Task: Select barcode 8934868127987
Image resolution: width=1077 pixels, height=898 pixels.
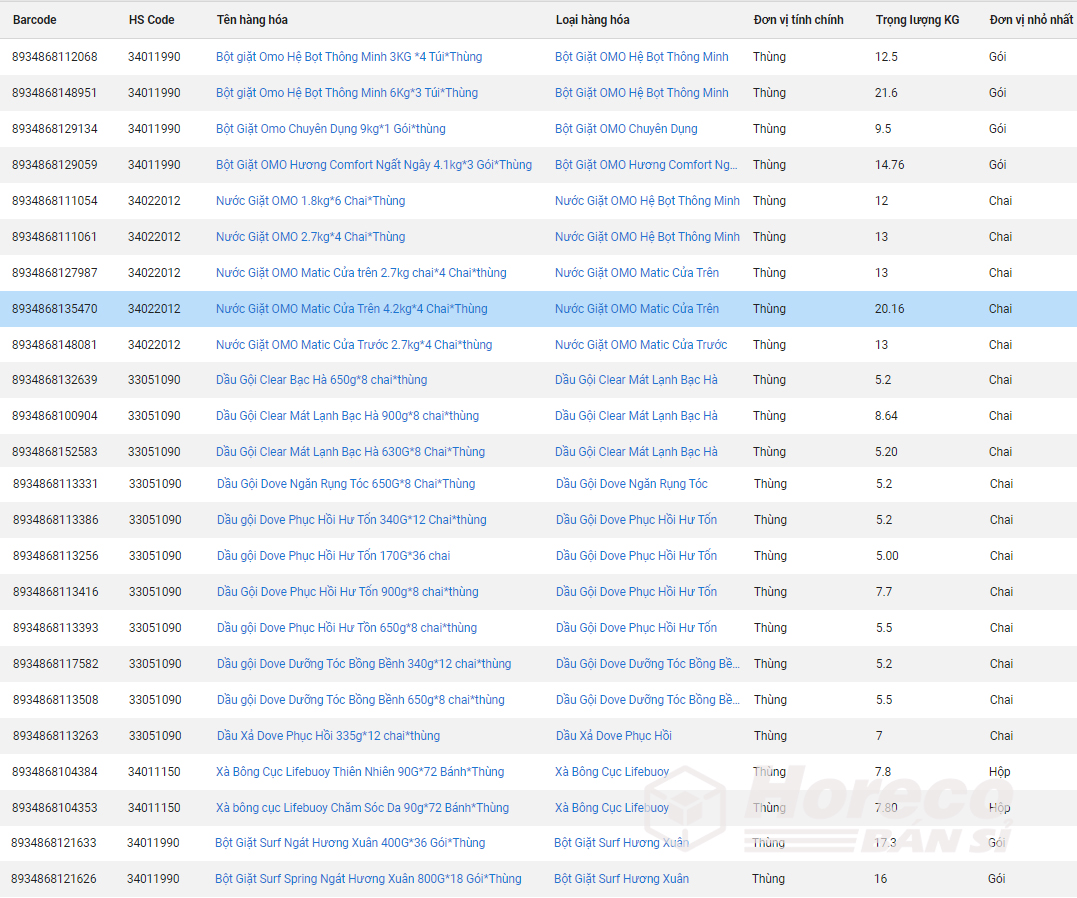Action: point(55,273)
